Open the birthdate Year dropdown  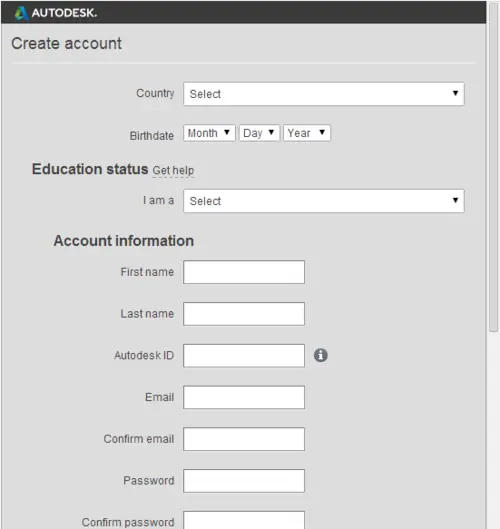click(307, 133)
